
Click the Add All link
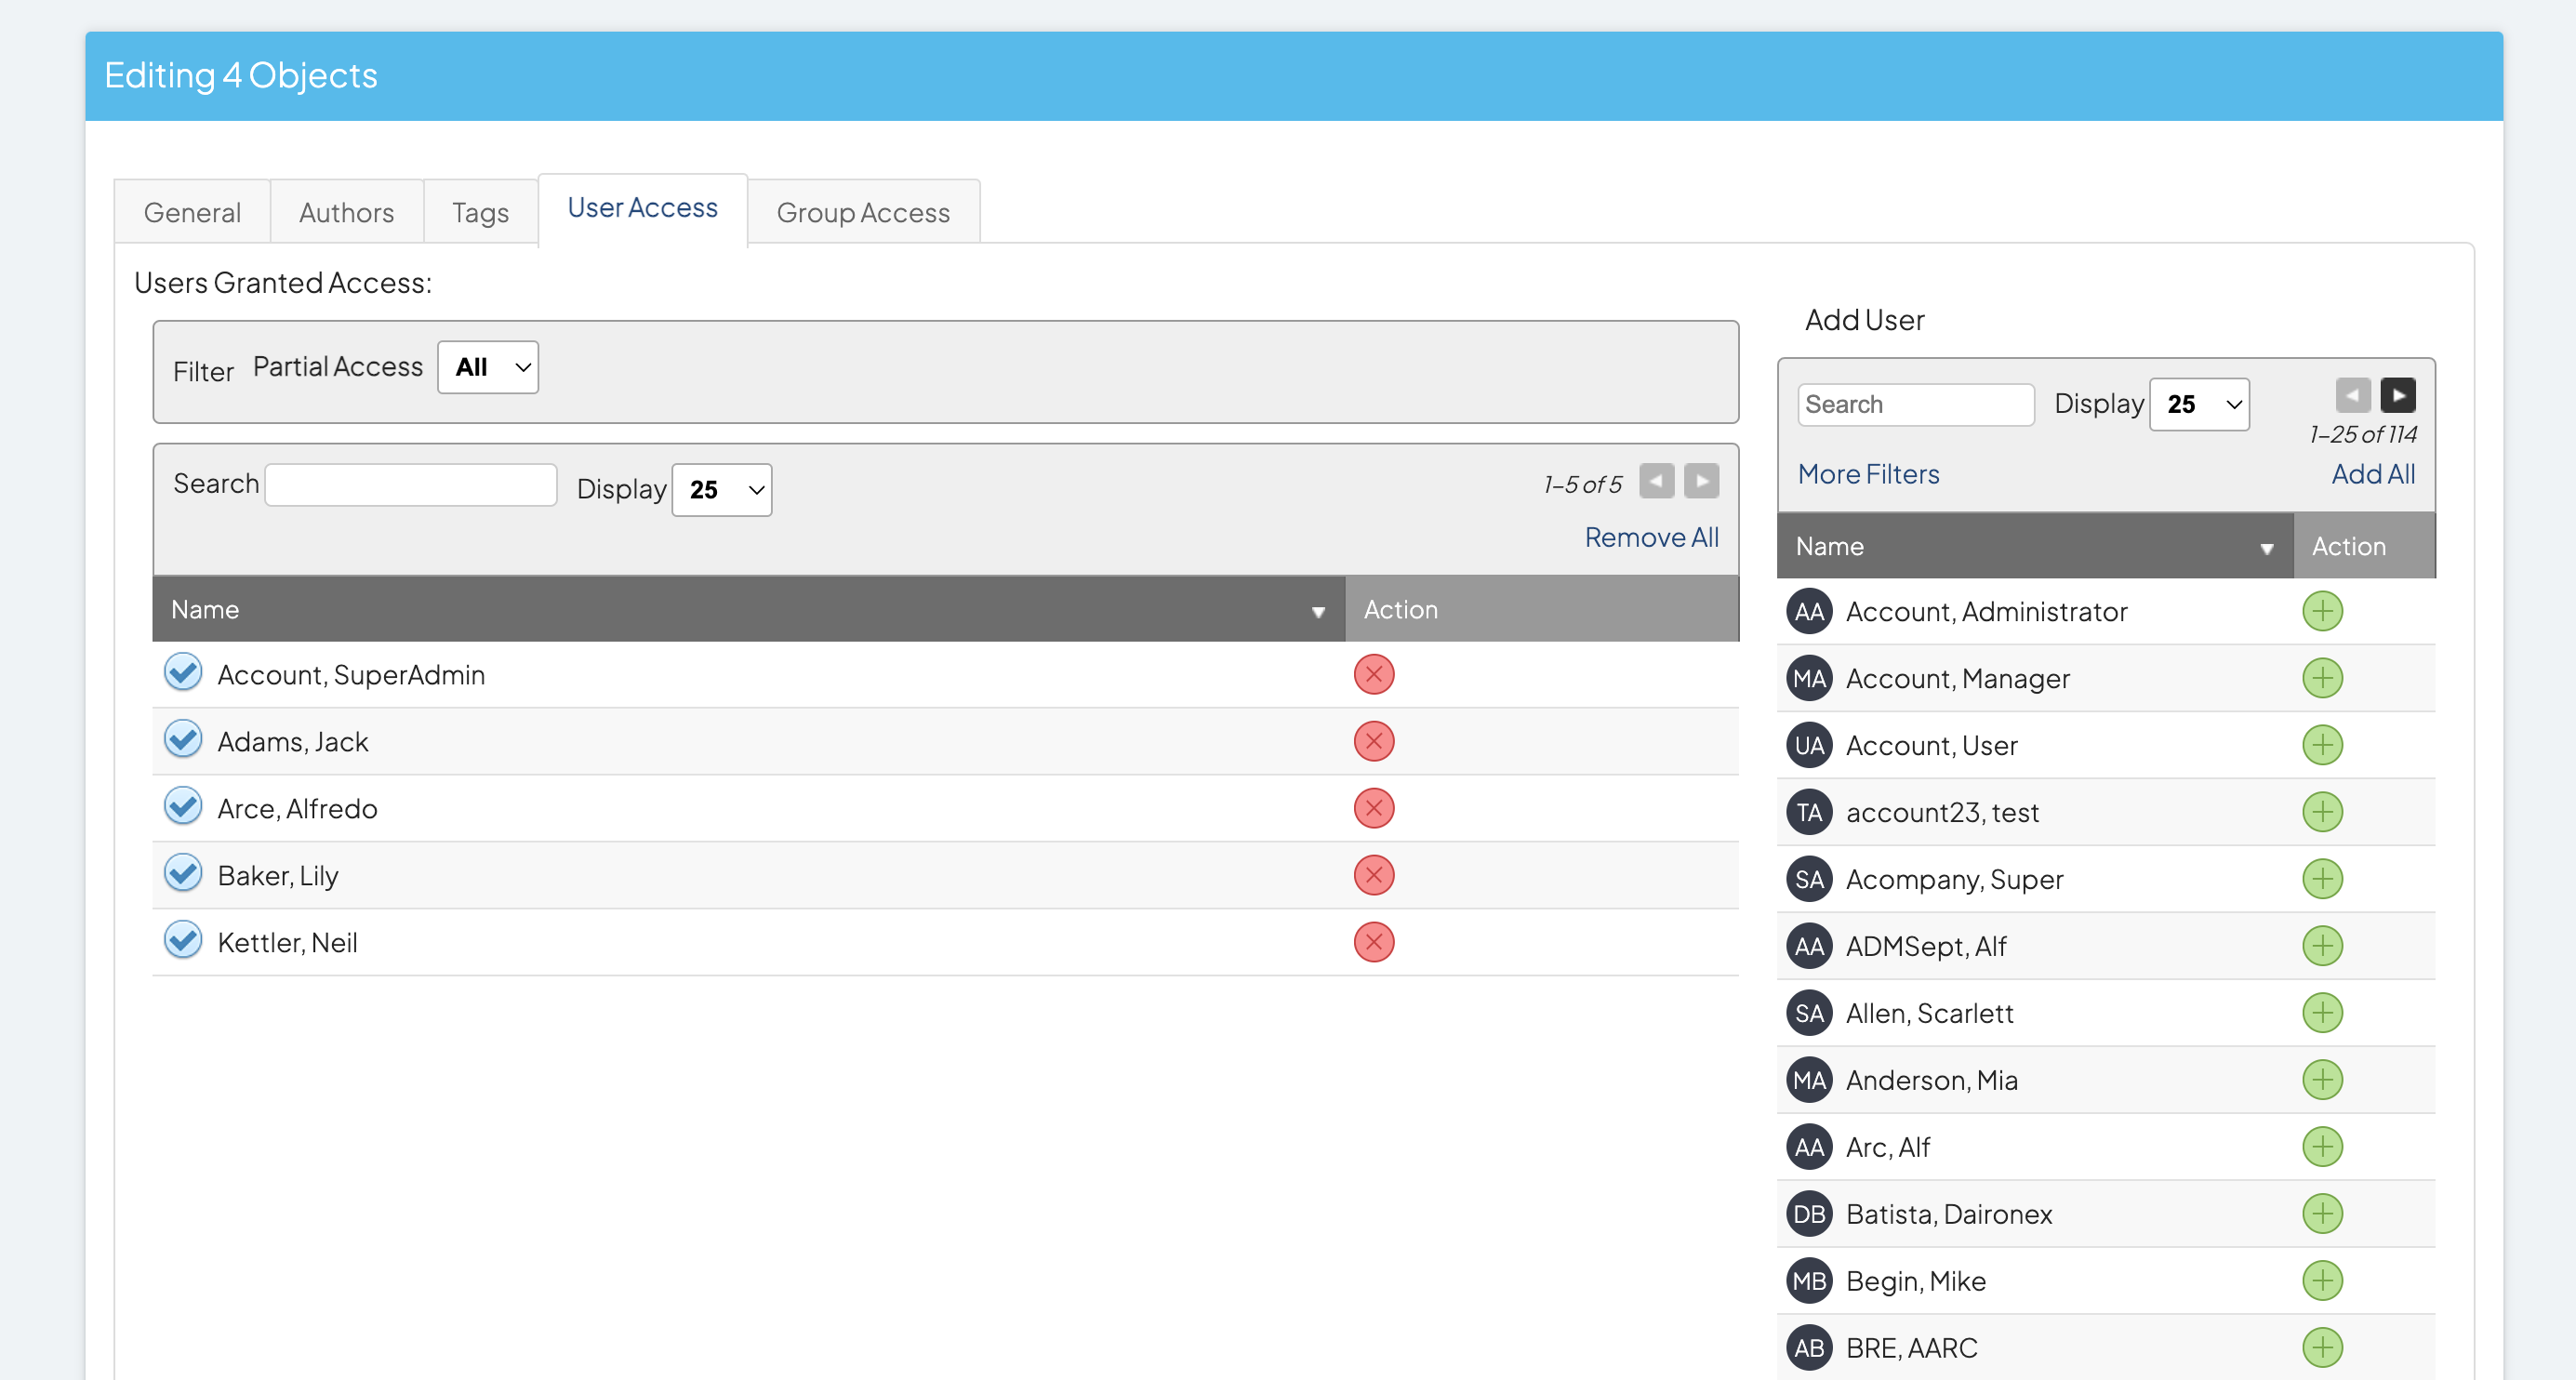pos(2373,474)
